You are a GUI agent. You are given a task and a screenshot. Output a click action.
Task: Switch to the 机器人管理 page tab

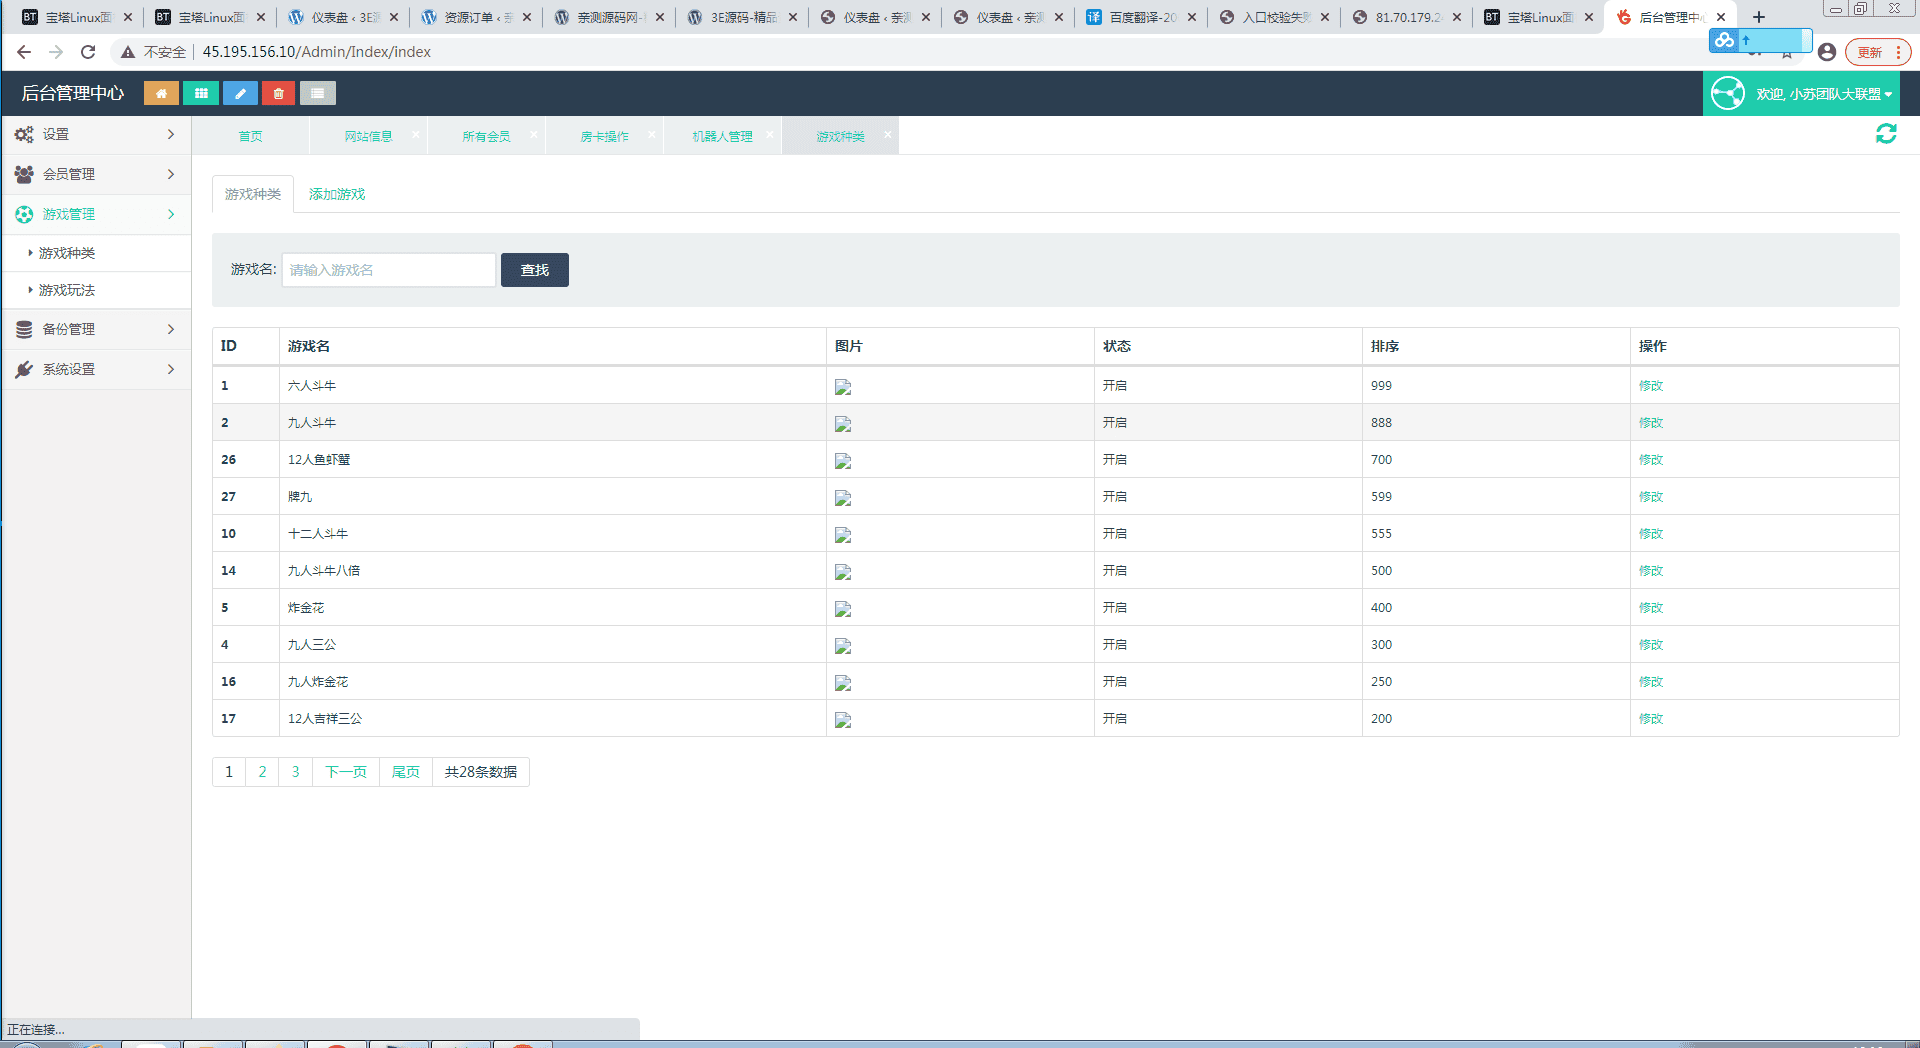(722, 136)
